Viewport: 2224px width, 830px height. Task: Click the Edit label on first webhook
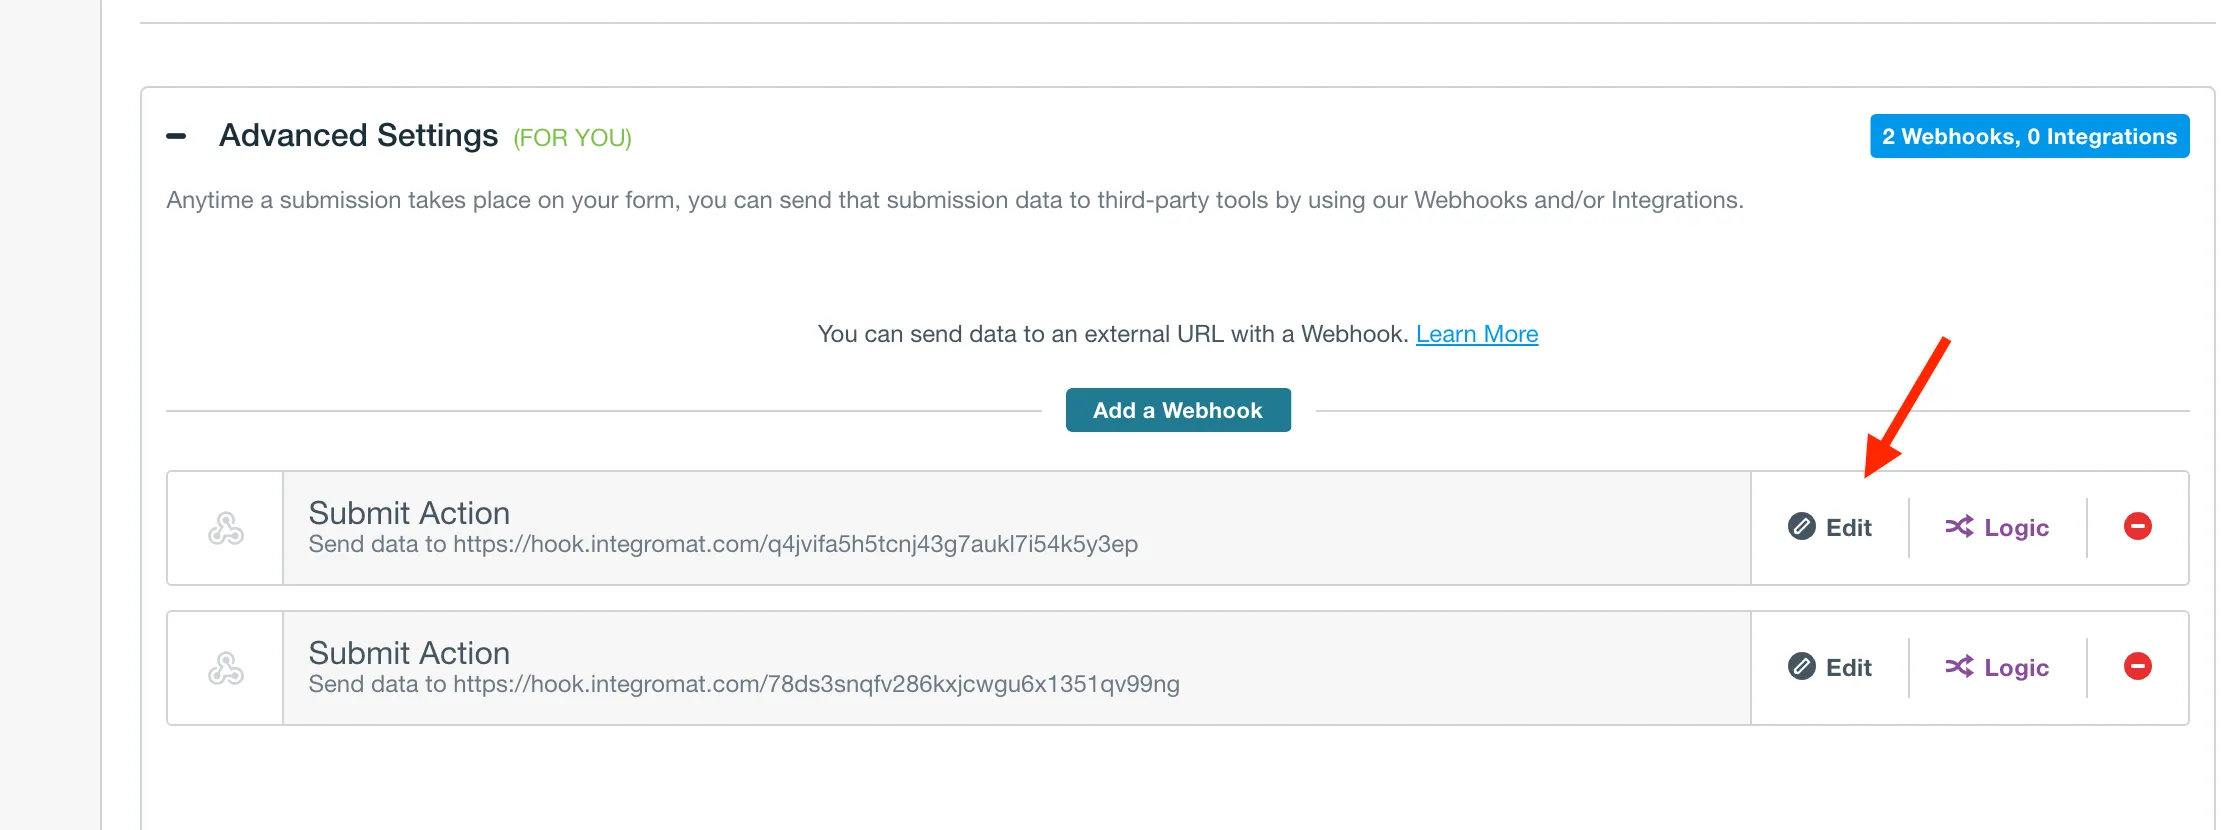pos(1848,528)
